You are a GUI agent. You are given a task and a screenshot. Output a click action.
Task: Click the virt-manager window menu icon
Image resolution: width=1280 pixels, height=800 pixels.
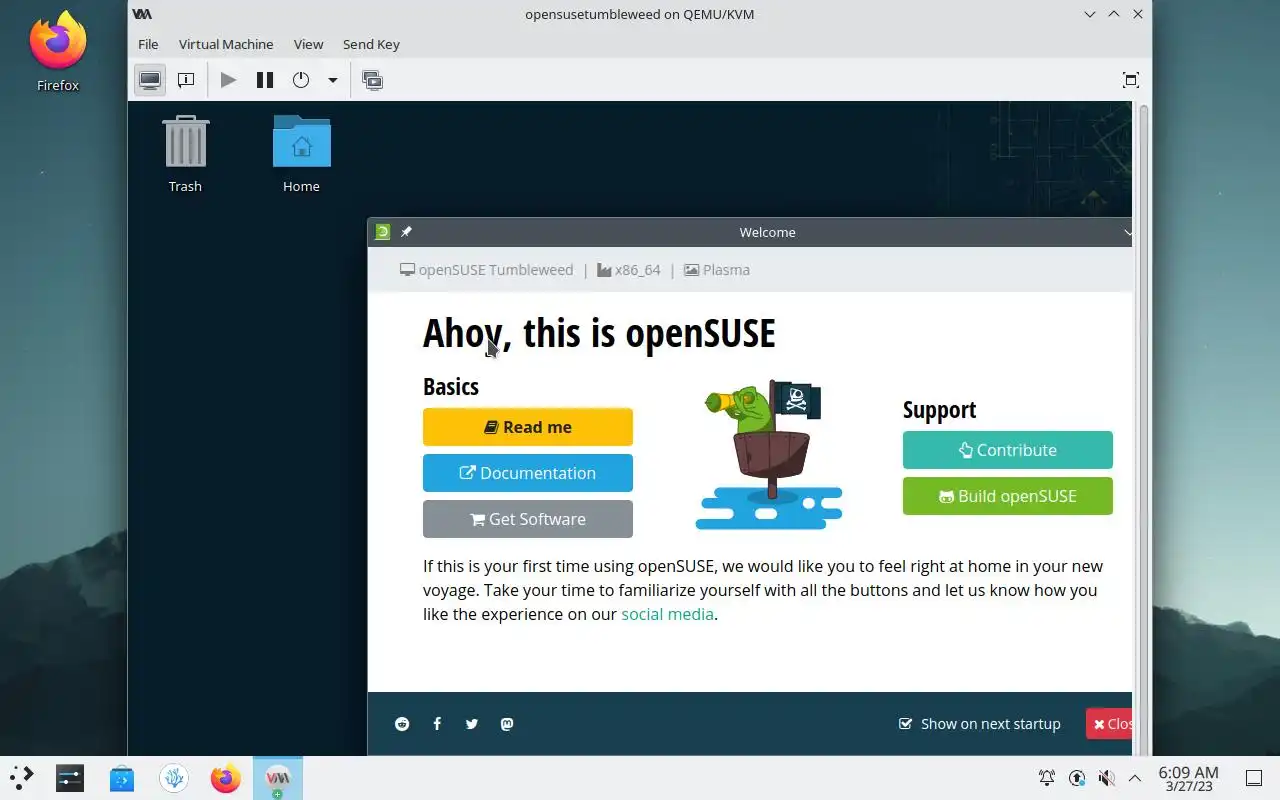142,14
